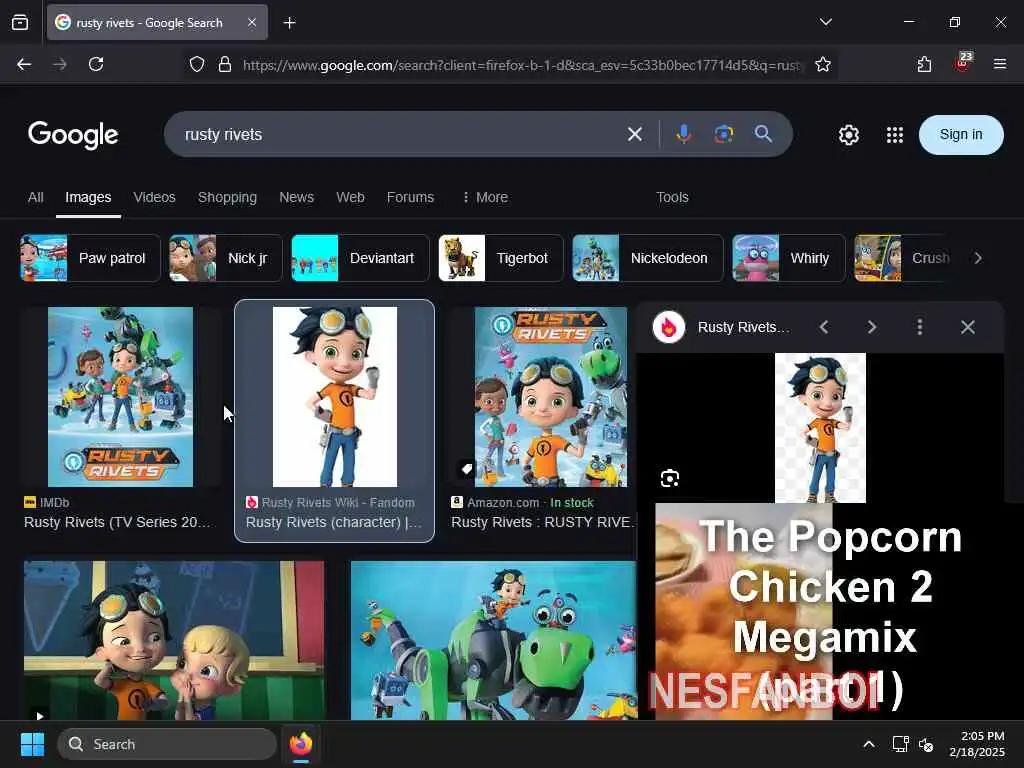Filter images by Deviantart chip
Viewport: 1024px width, 768px height.
point(360,258)
